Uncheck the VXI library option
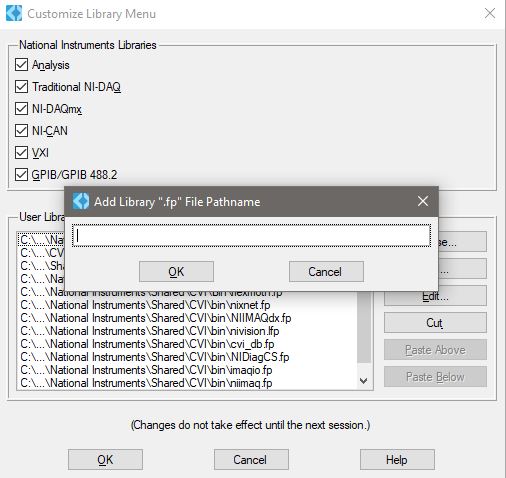 (x=21, y=153)
